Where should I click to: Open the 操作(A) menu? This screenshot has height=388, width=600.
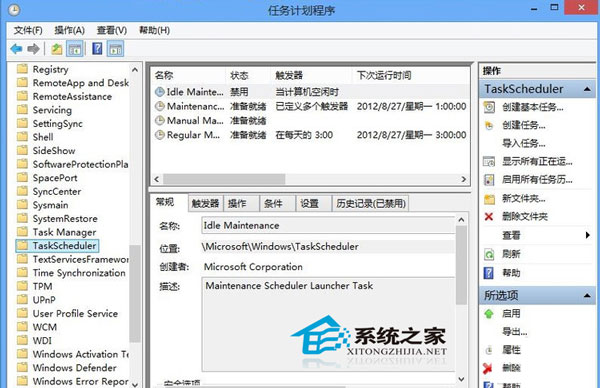click(x=69, y=30)
